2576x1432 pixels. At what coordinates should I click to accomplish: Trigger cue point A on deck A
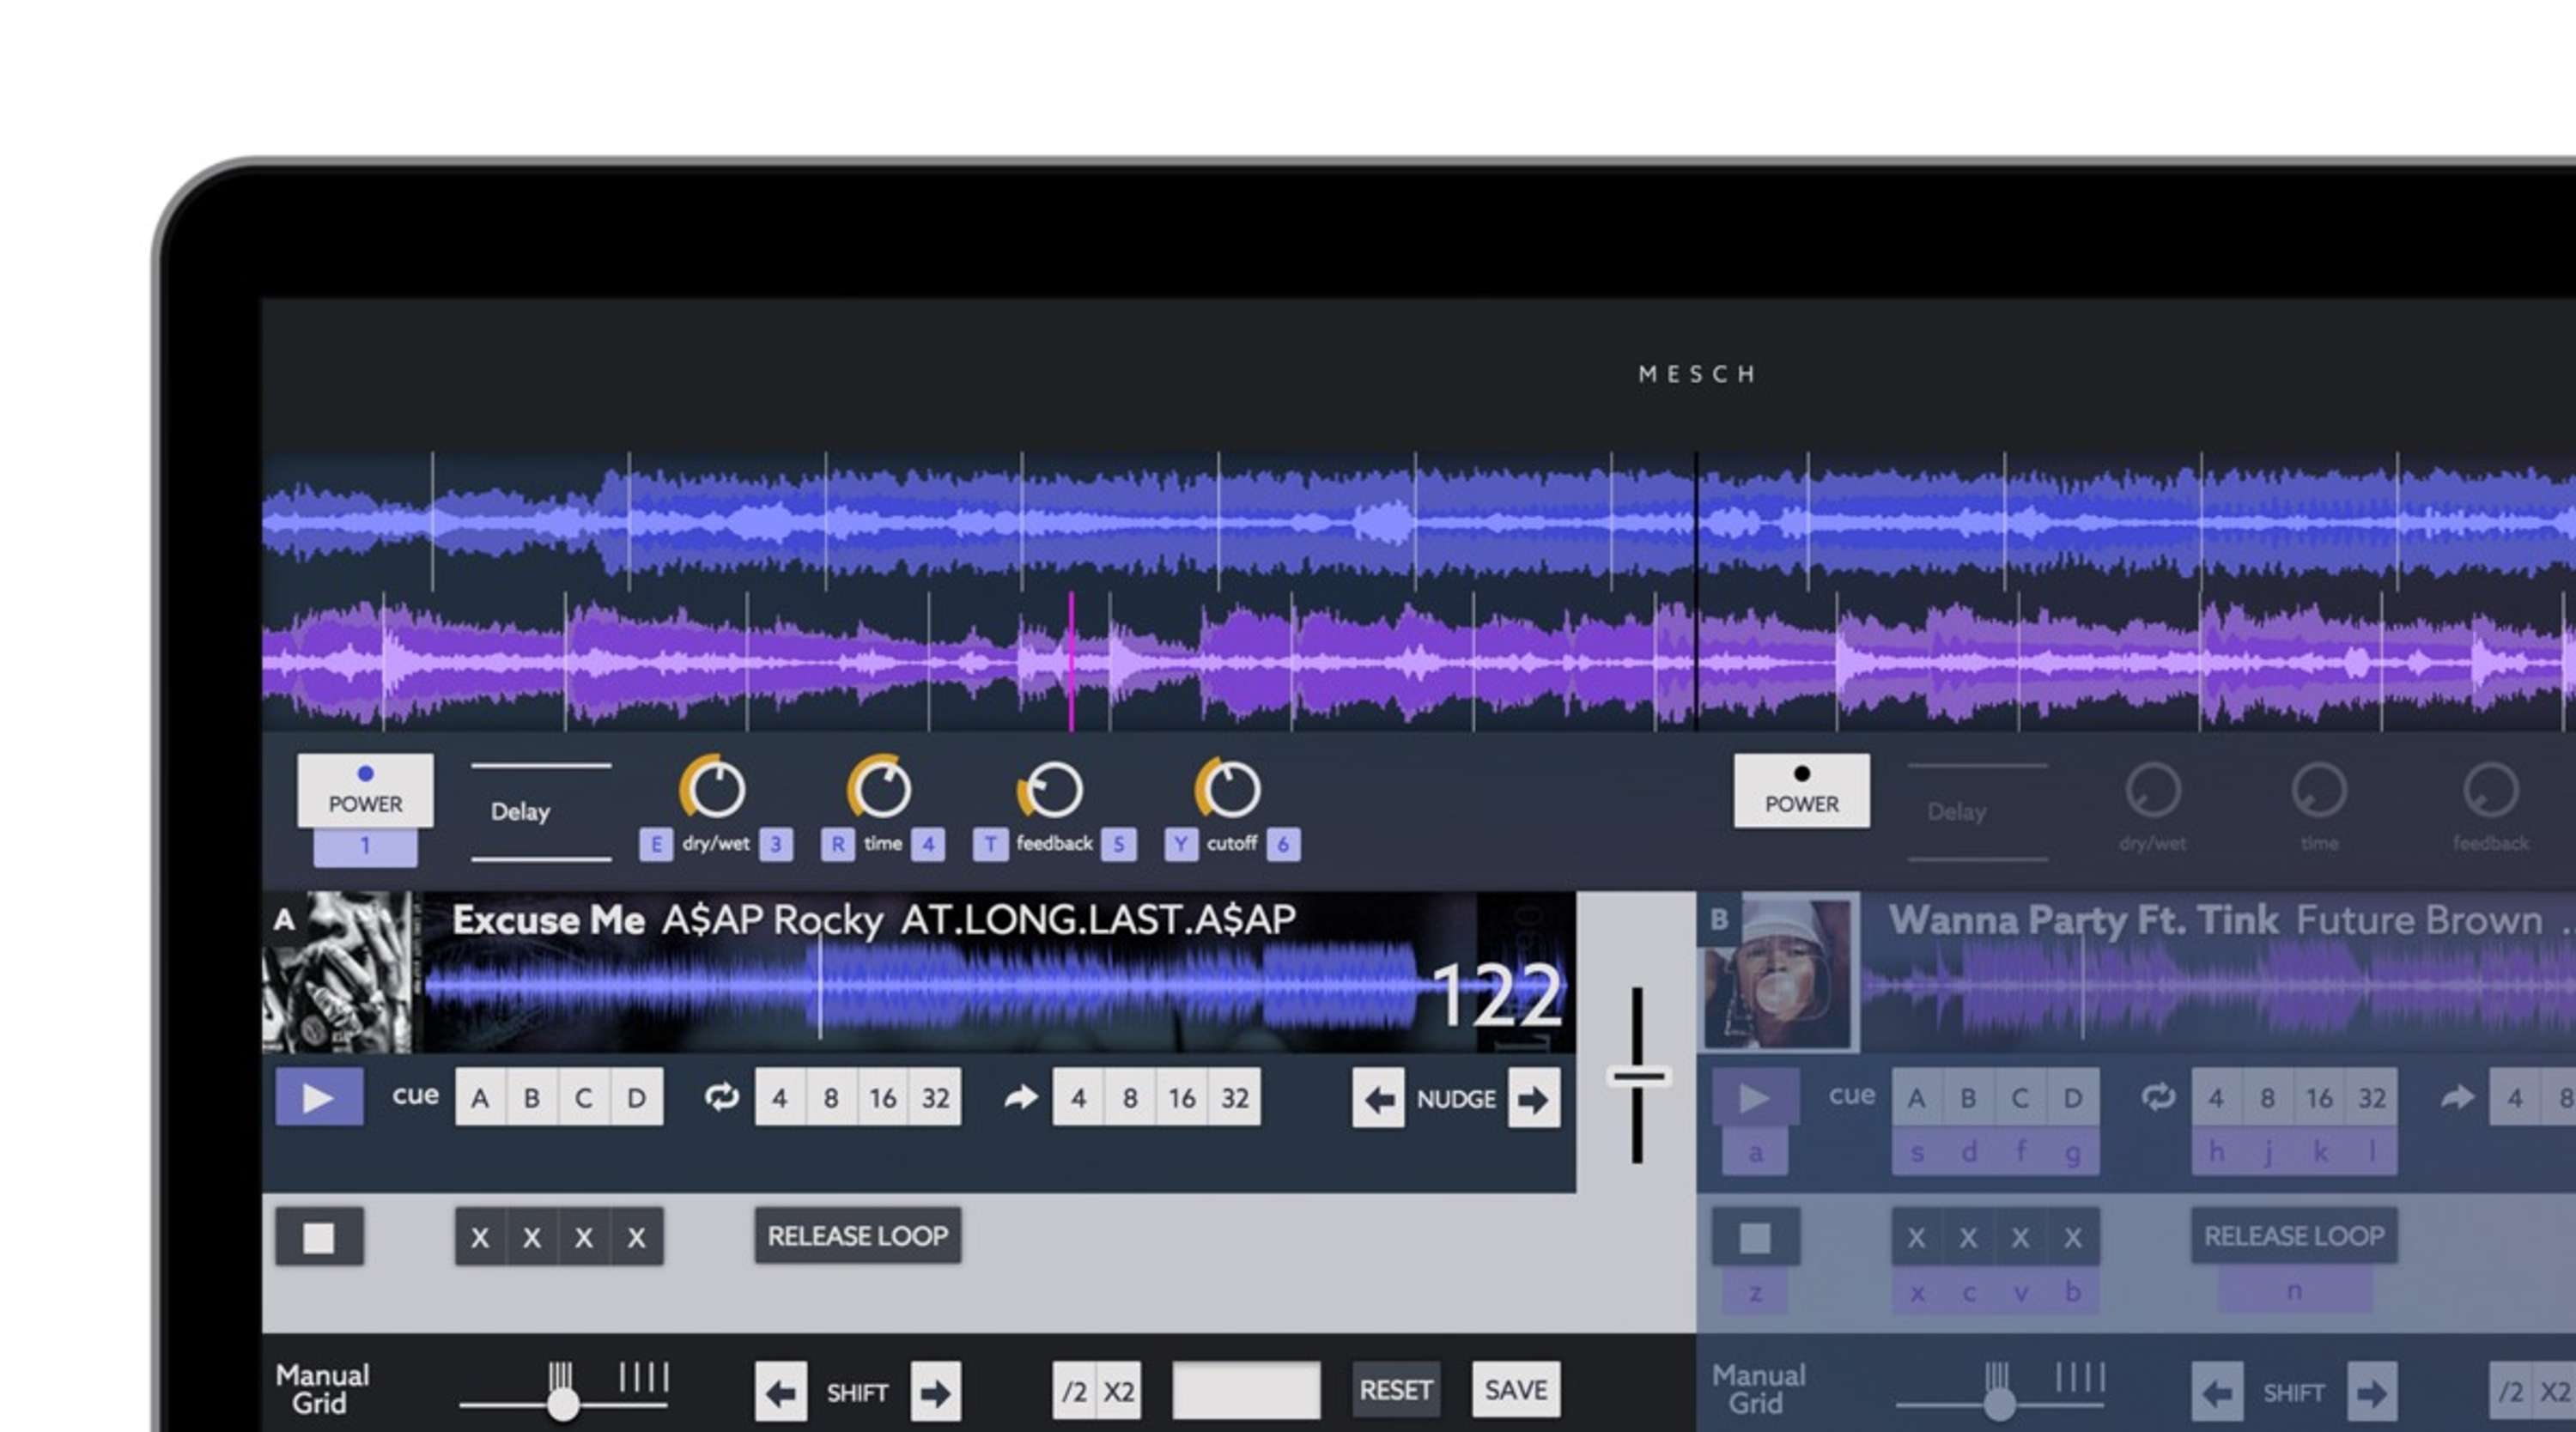[x=481, y=1097]
